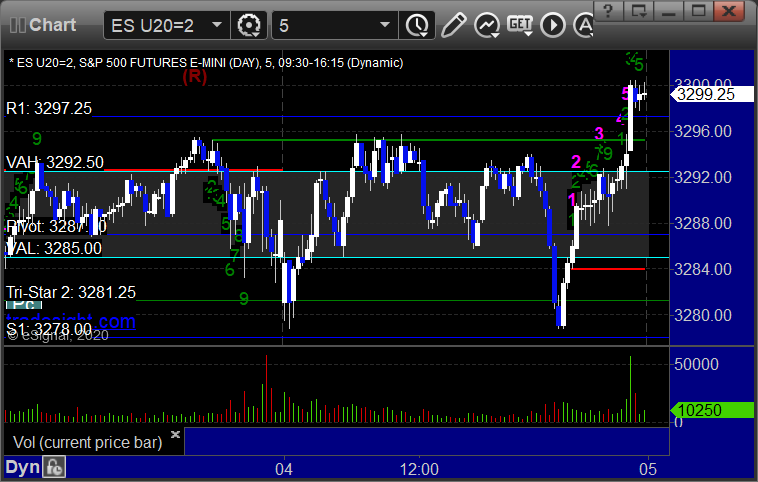Click the VAH: 3292.50 label
Viewport: 758px width, 482px height.
coord(55,162)
